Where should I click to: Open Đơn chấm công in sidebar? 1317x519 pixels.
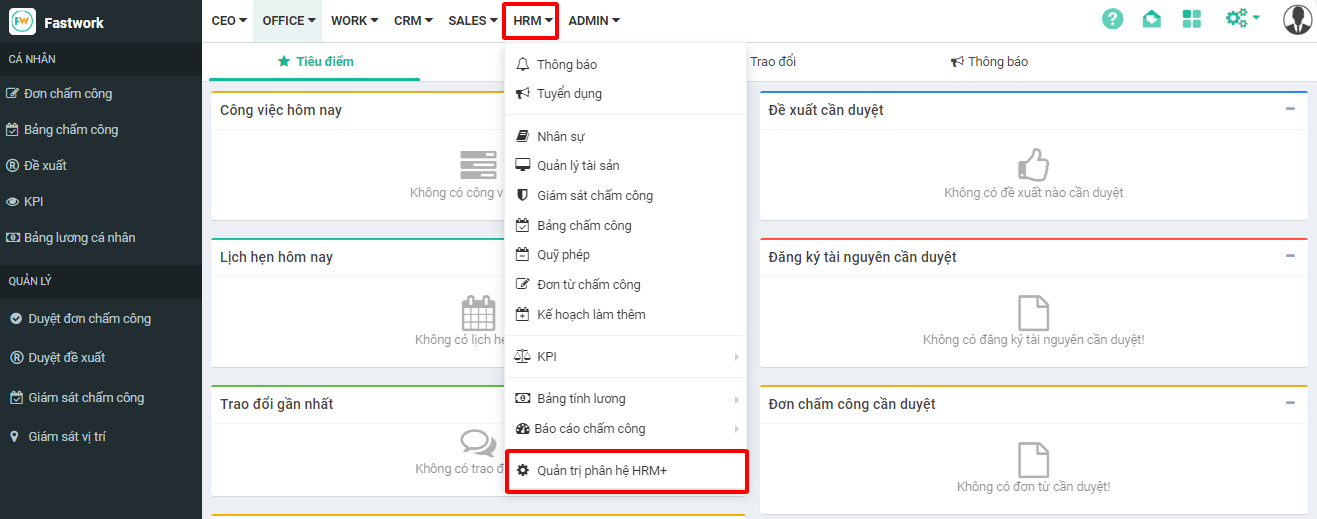click(x=68, y=94)
